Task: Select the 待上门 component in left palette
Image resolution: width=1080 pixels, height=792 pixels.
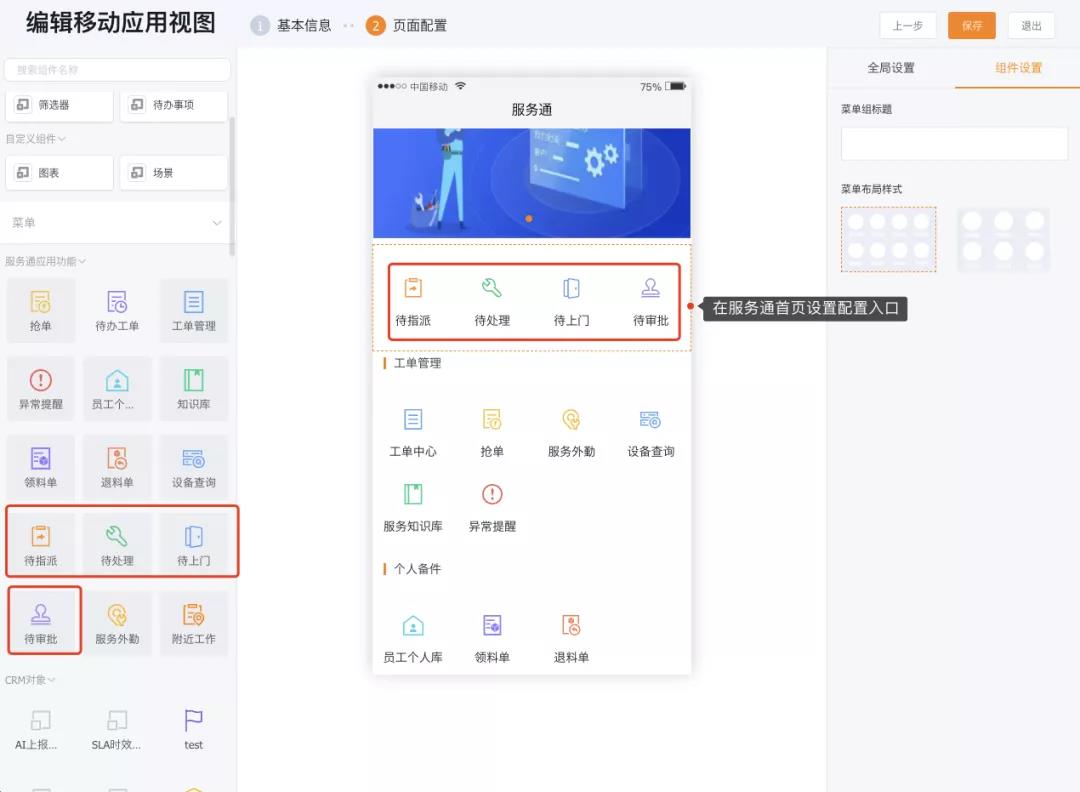Action: tap(194, 544)
